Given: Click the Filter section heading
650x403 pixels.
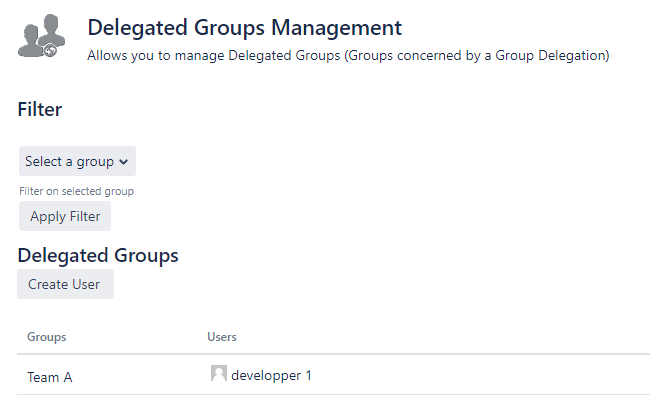Looking at the screenshot, I should pos(40,110).
